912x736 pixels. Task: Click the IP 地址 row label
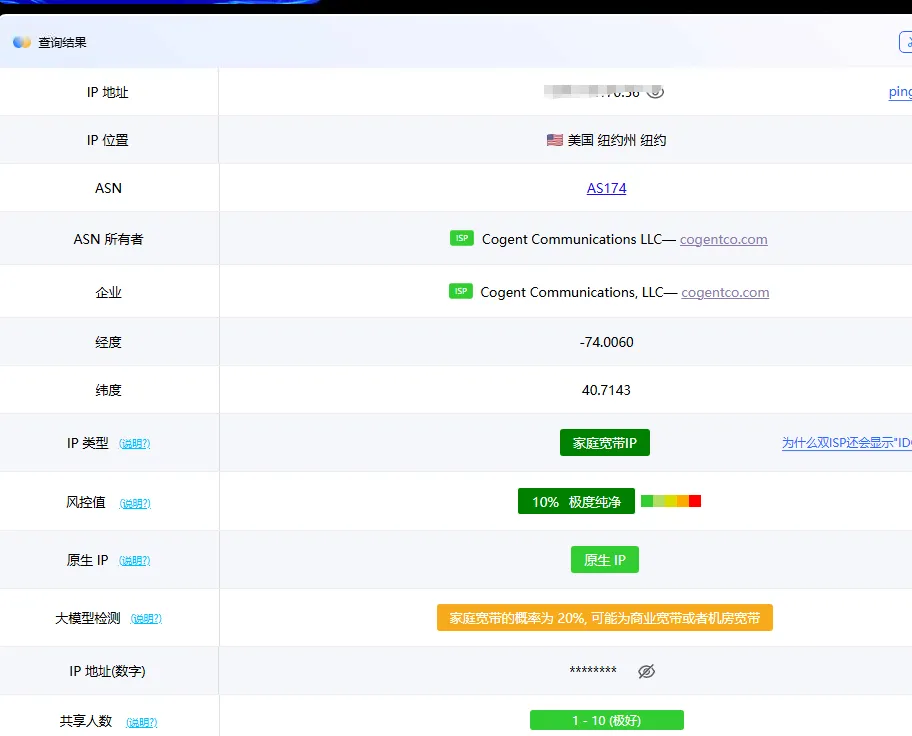[x=108, y=93]
